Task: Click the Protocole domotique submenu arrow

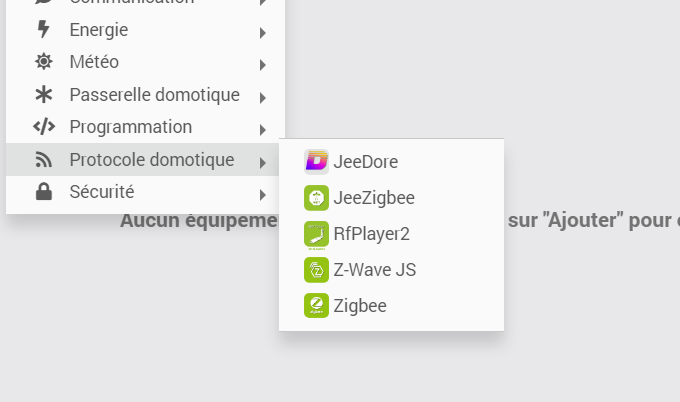Action: click(262, 162)
